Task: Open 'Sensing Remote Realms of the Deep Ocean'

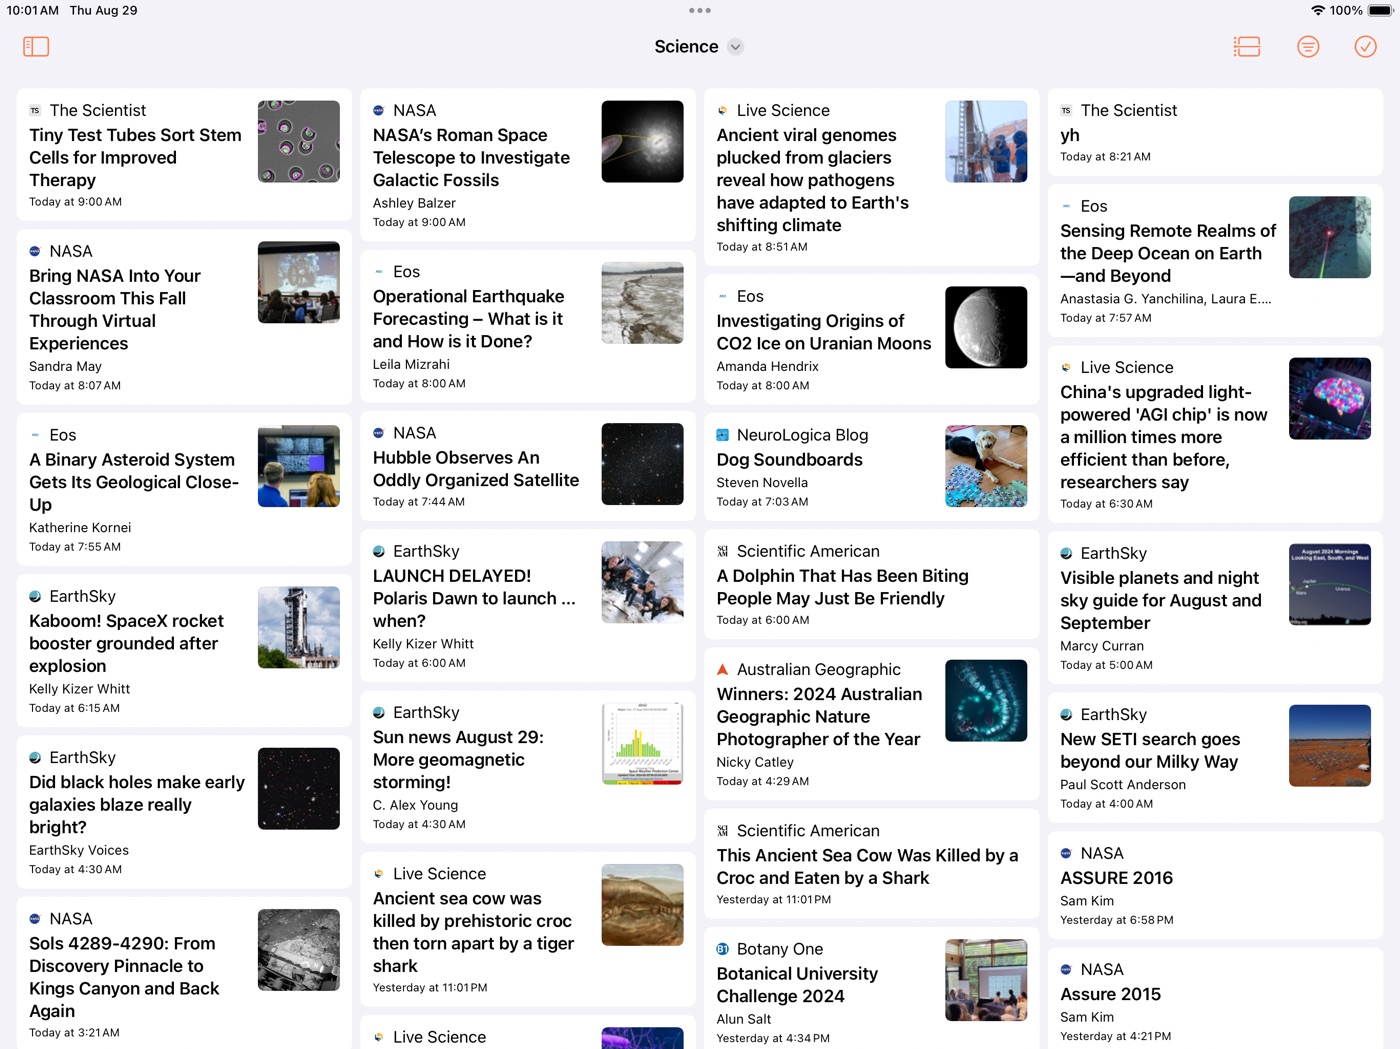Action: [x=1215, y=260]
